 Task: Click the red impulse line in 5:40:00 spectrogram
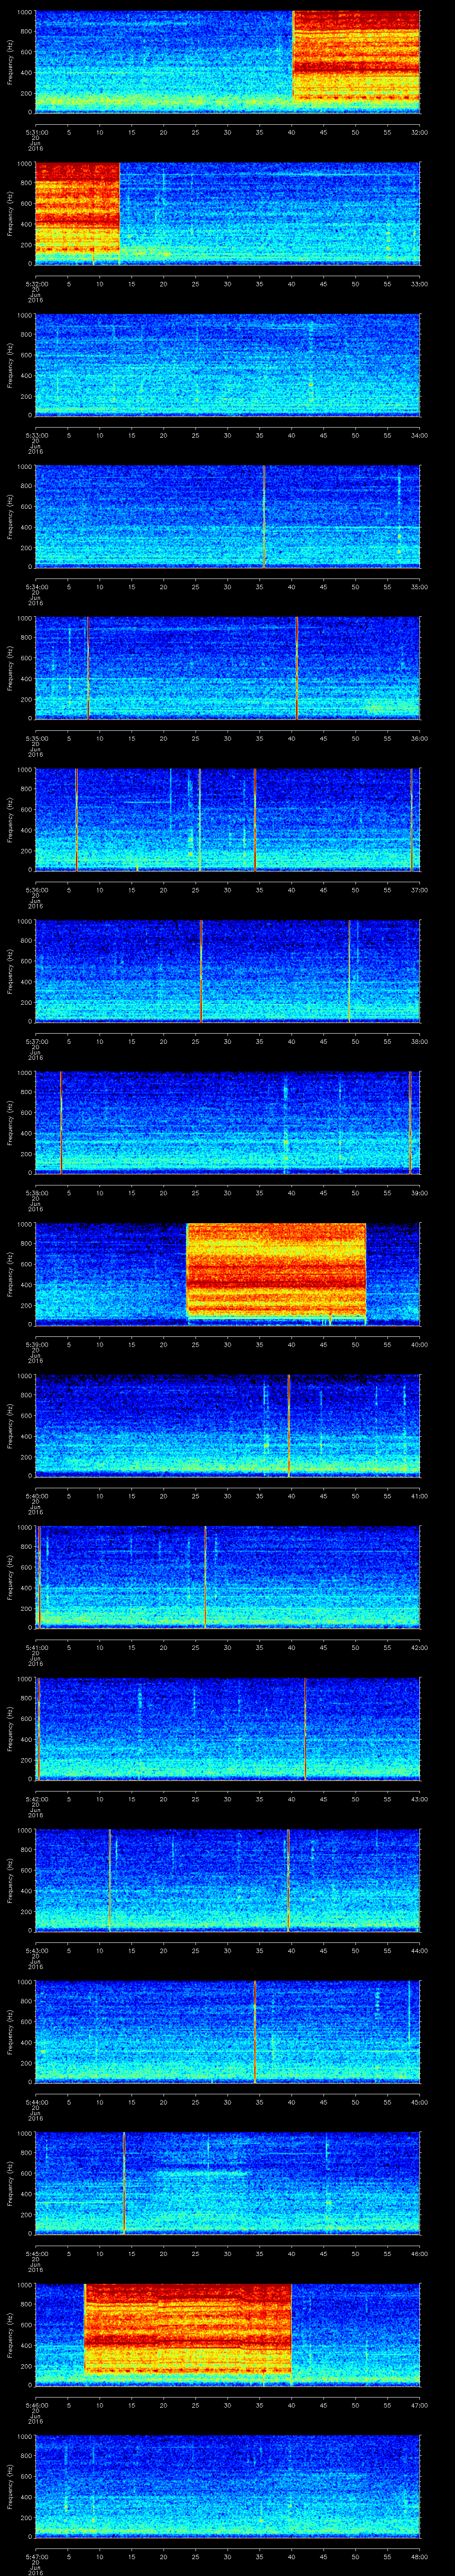(x=288, y=1426)
